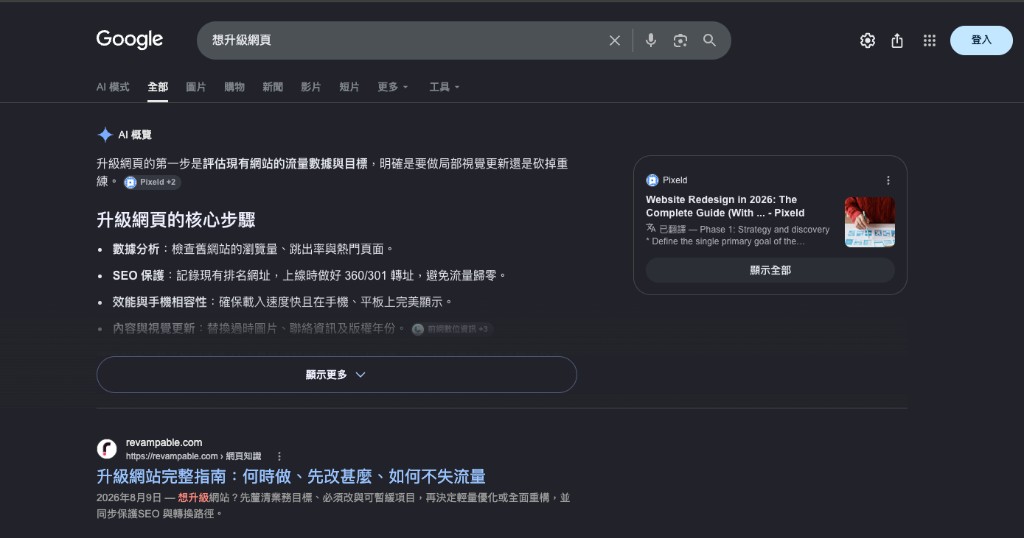Click the Pixeld favicon in source card
The width and height of the screenshot is (1024, 538).
click(x=652, y=180)
